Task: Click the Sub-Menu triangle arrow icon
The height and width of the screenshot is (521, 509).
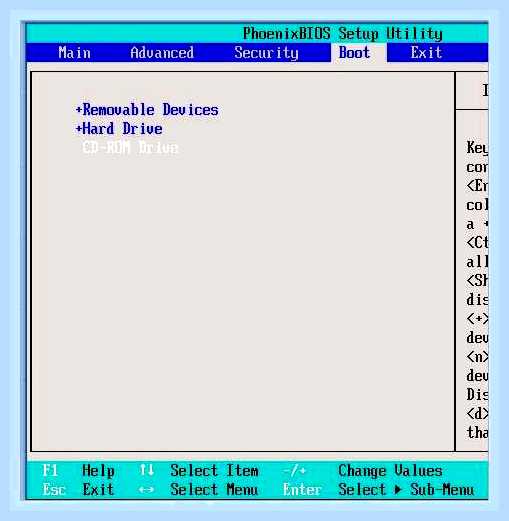Action: pos(398,490)
